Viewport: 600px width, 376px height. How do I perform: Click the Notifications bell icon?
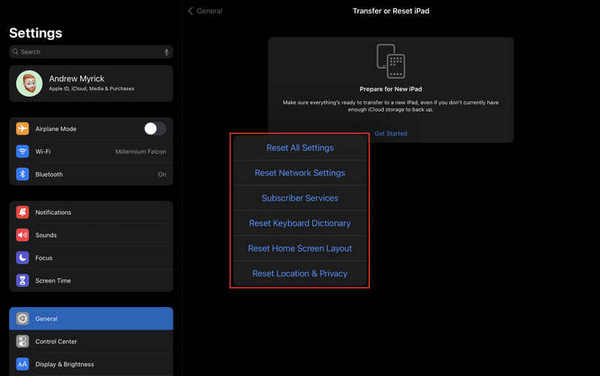(x=22, y=212)
